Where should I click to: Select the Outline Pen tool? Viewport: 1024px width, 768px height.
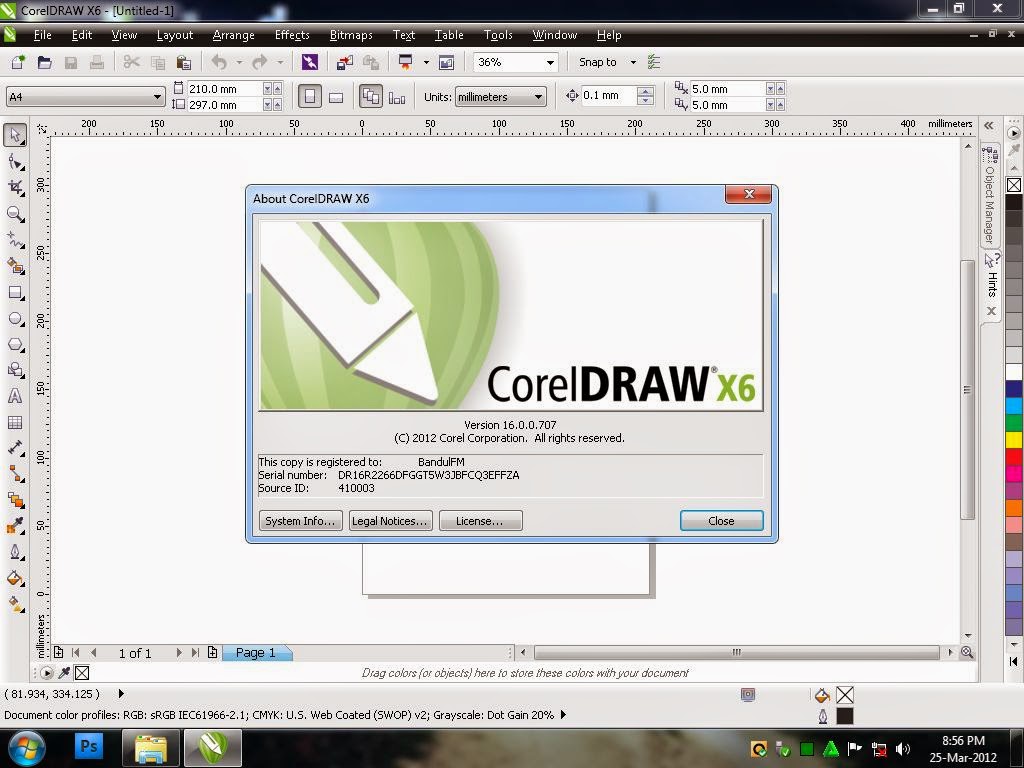pos(15,552)
